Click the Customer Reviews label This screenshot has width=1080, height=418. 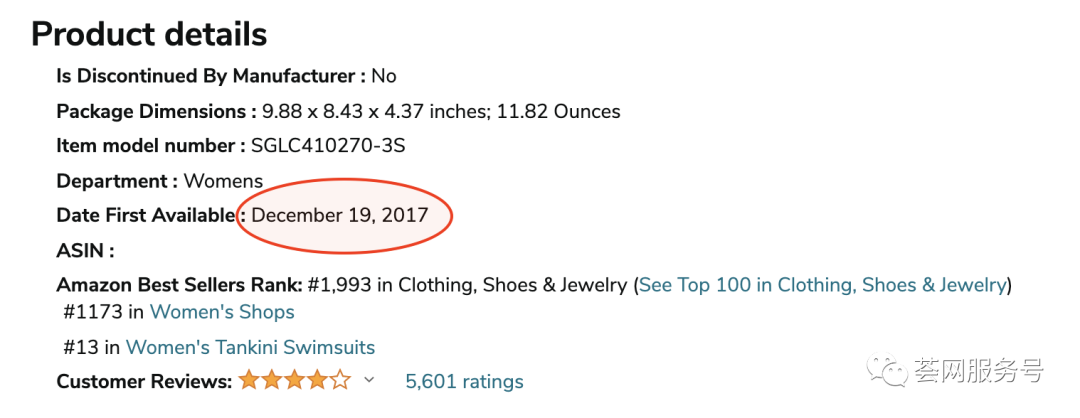click(x=144, y=381)
